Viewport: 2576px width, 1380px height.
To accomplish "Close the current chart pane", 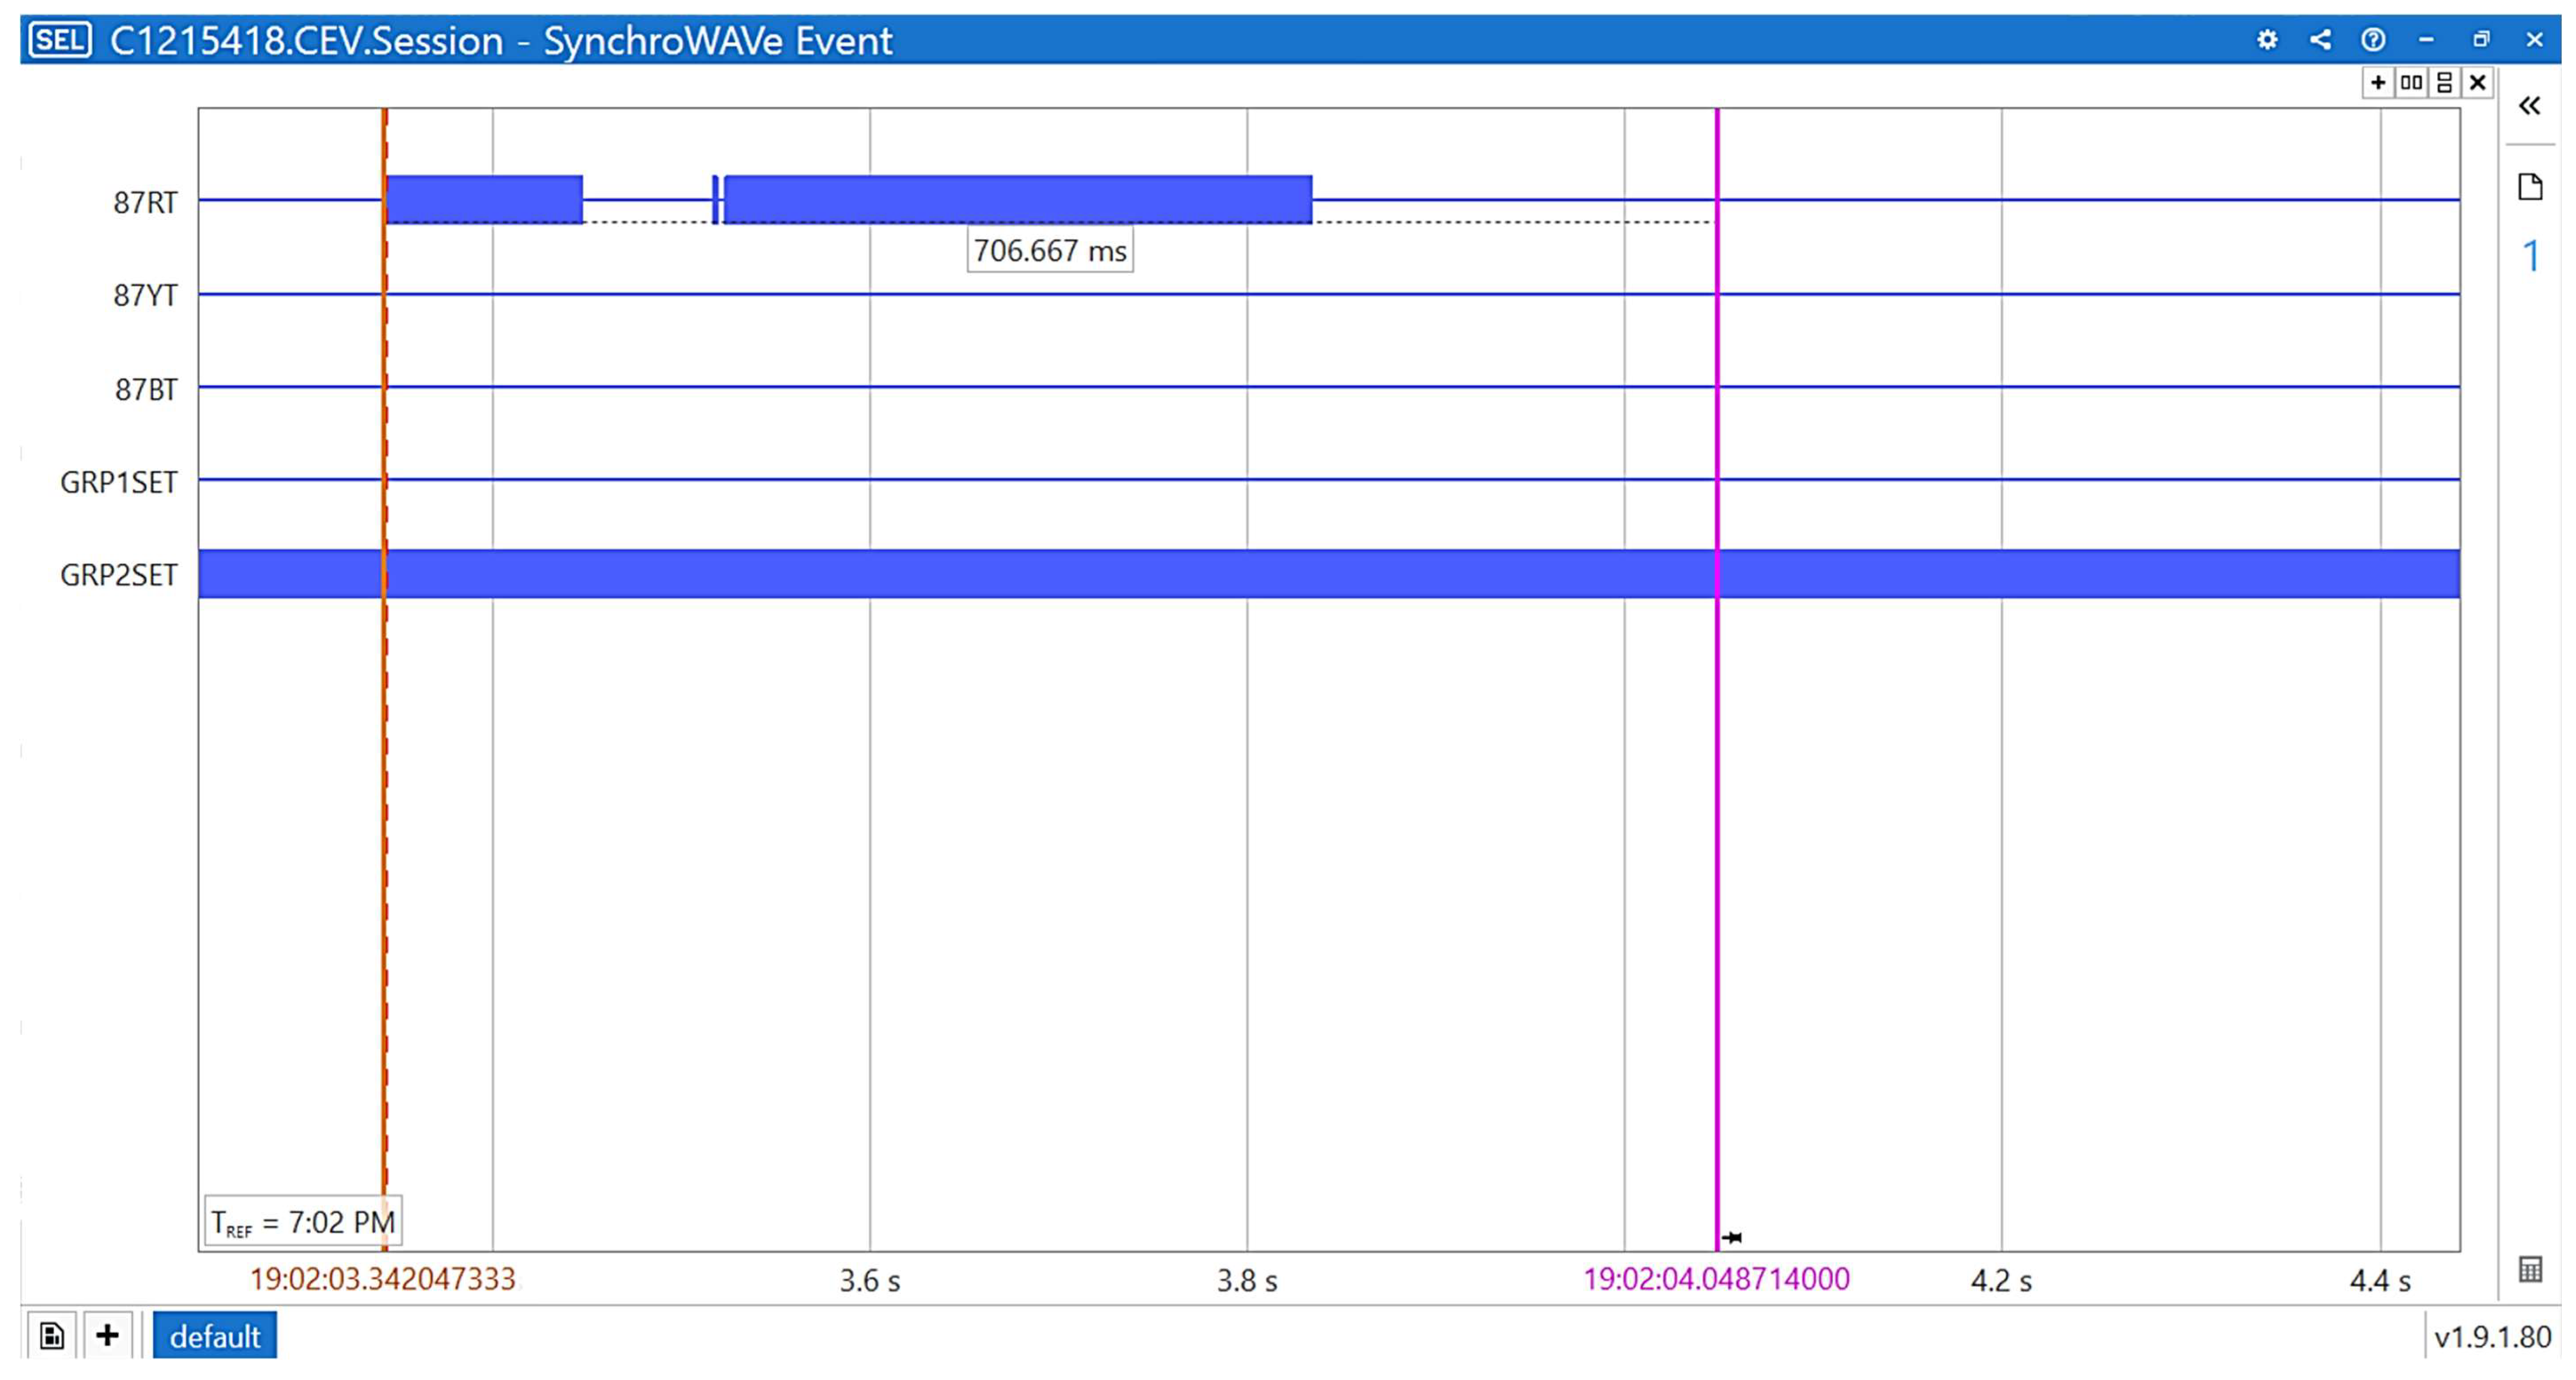I will click(2477, 83).
